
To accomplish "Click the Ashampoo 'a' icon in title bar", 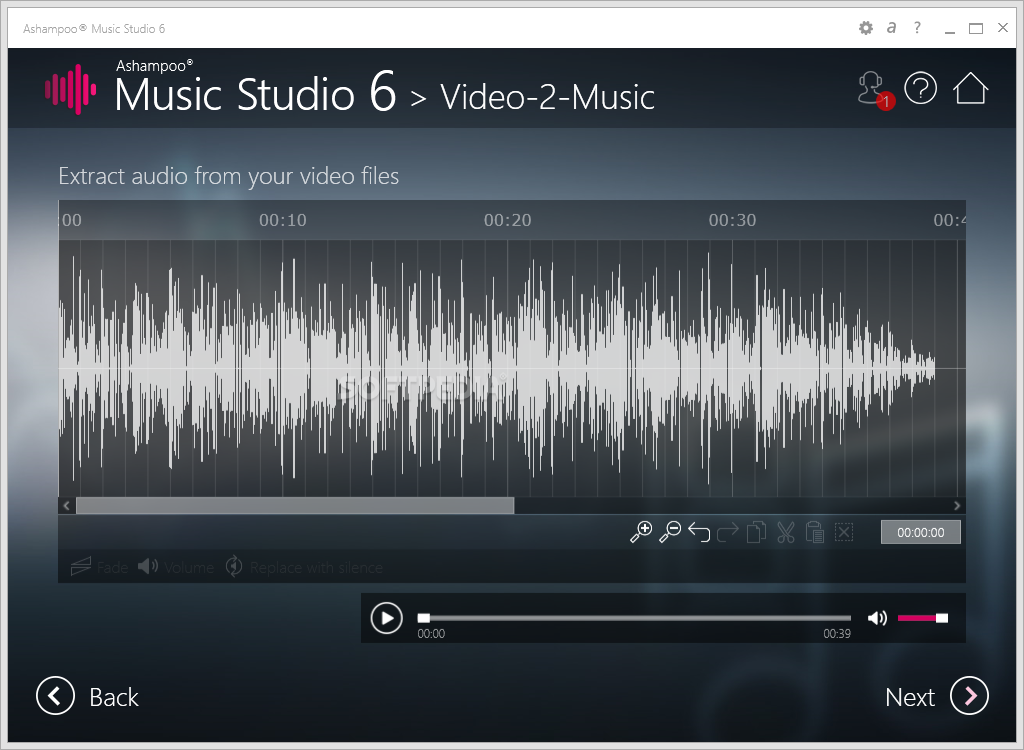I will pyautogui.click(x=891, y=27).
